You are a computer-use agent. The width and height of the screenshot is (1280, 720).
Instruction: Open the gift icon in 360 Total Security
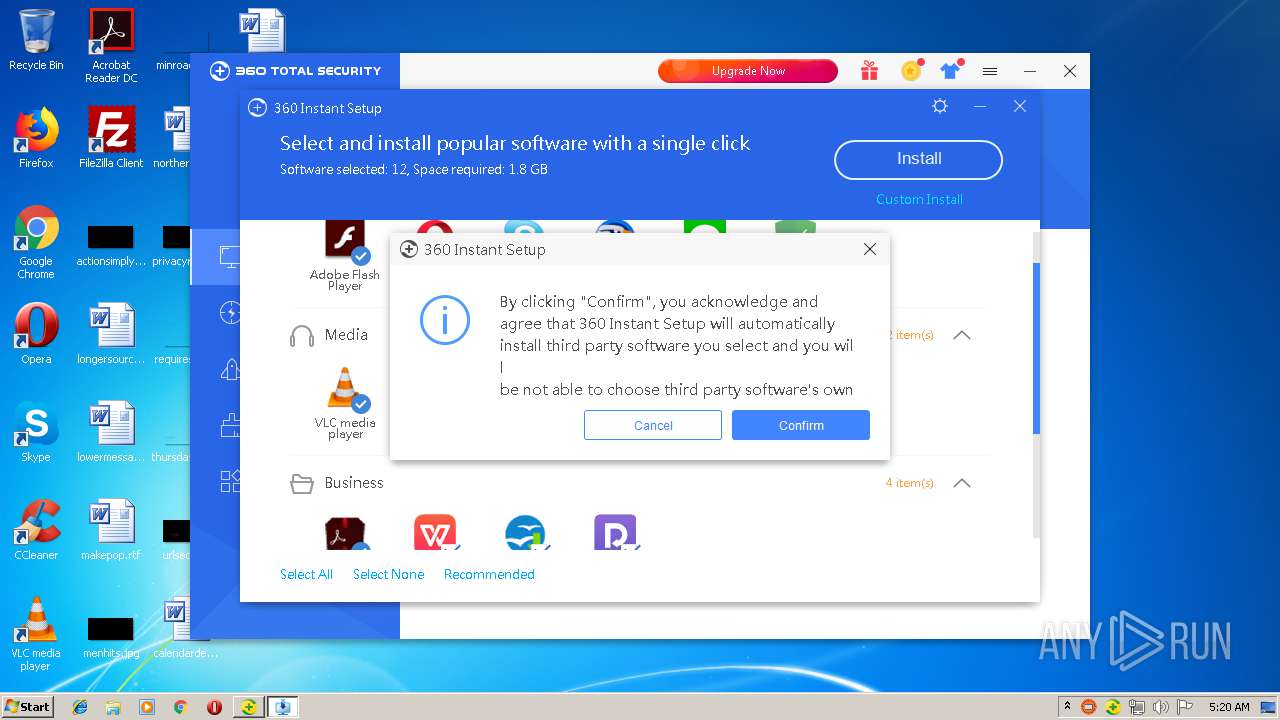(x=869, y=70)
